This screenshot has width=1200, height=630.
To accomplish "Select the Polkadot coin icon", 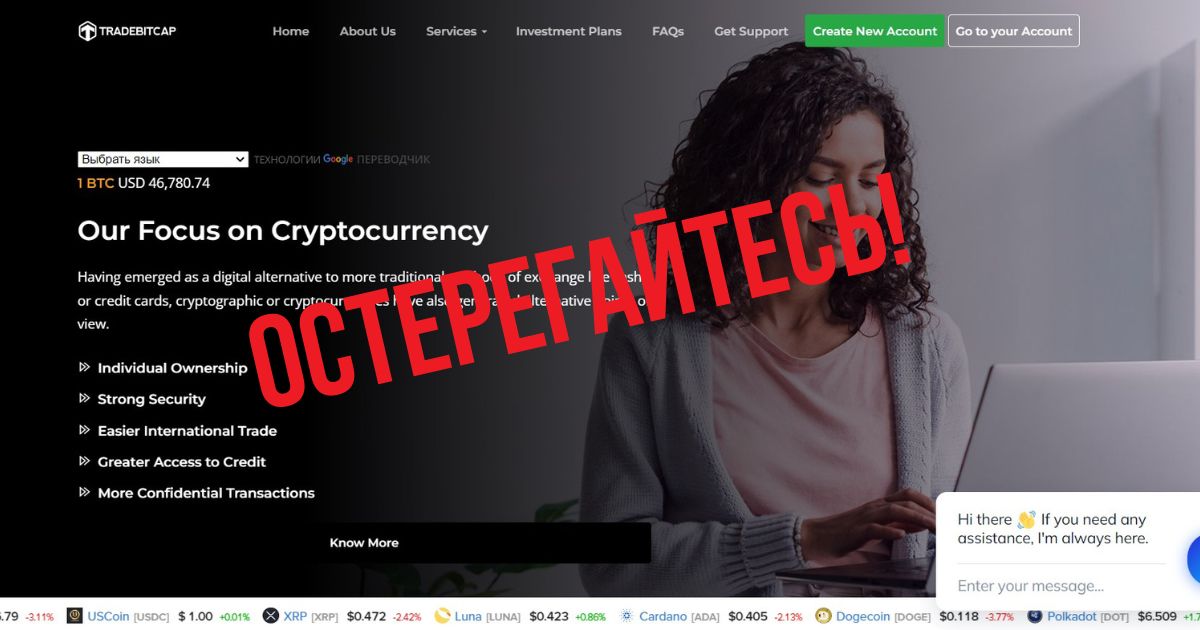I will point(1035,616).
